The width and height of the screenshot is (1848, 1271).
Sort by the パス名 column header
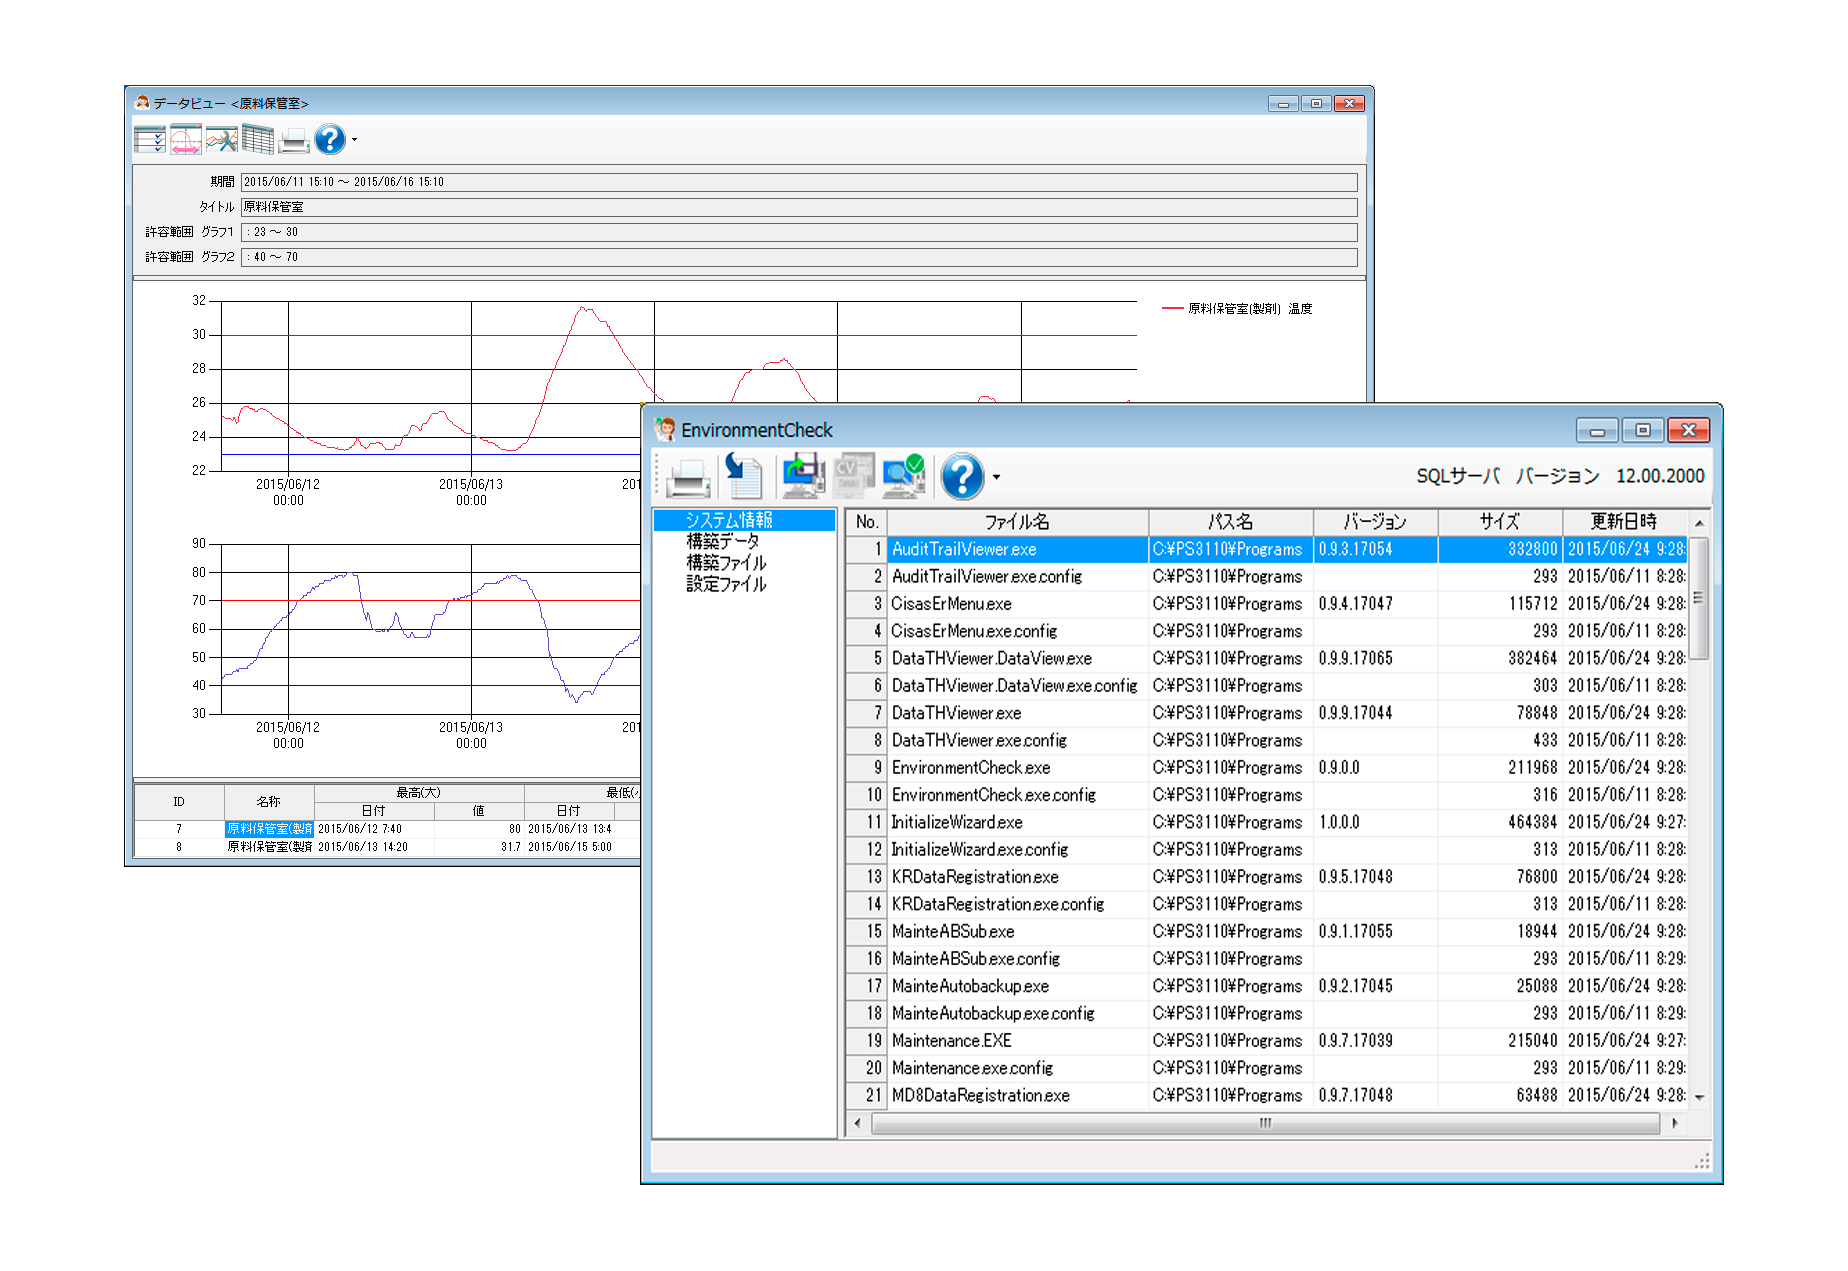[1231, 522]
